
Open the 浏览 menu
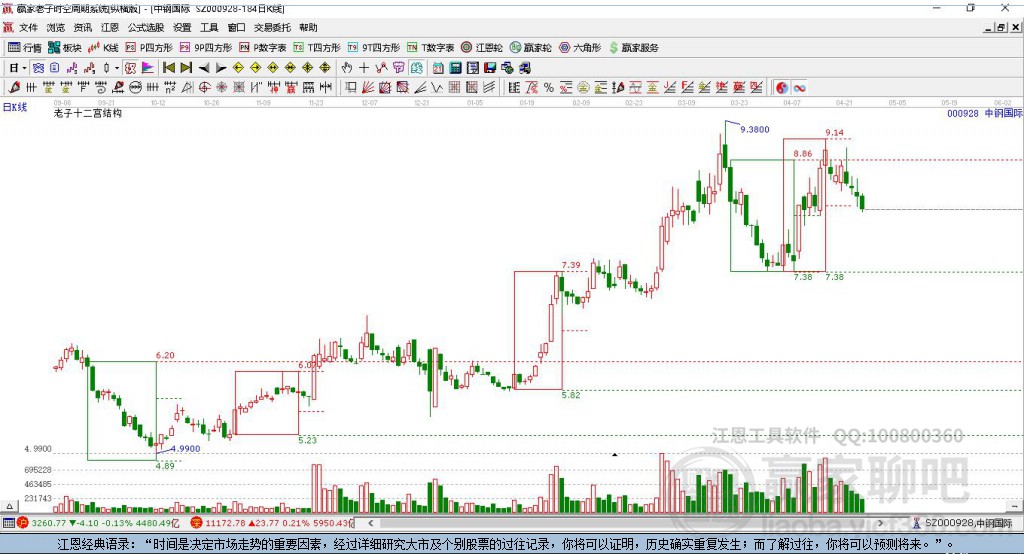(56, 27)
